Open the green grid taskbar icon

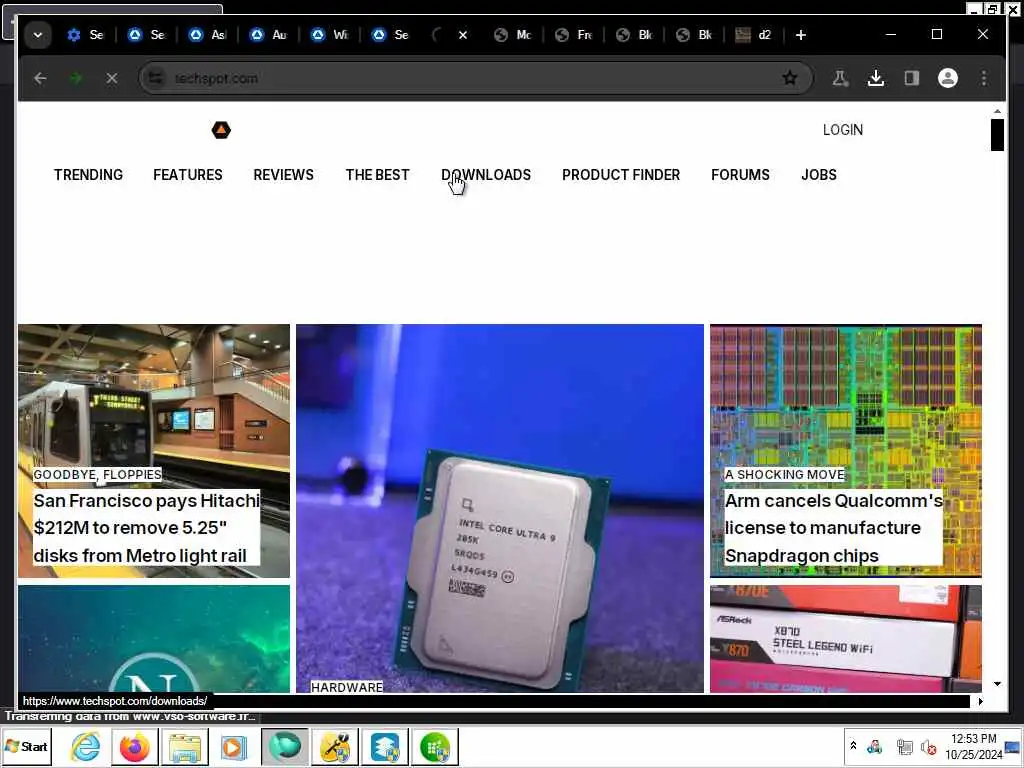pos(435,746)
